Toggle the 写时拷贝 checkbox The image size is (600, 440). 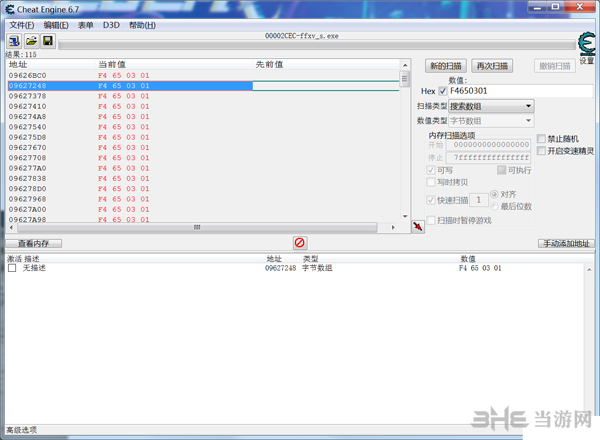(431, 182)
